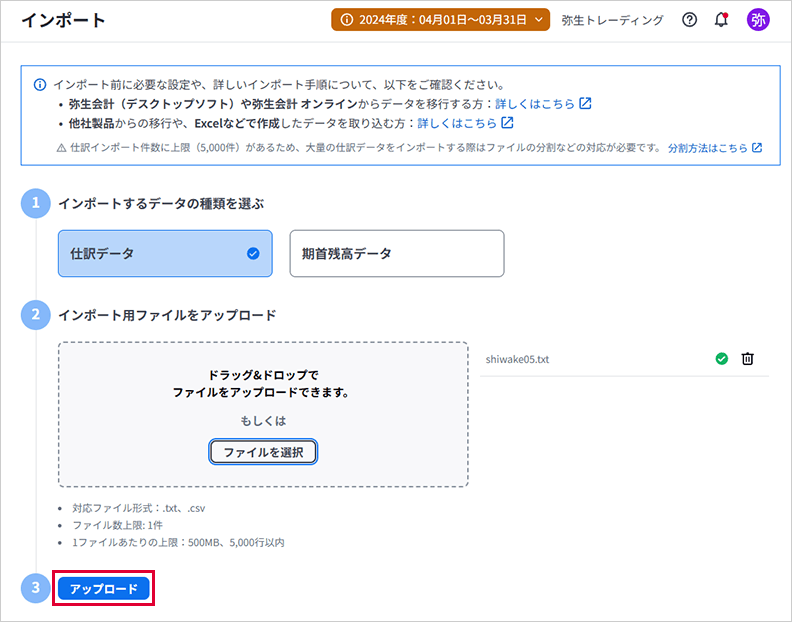
Task: Open 詳しくはこちら link for 弥生会計 migration
Action: pyautogui.click(x=535, y=103)
